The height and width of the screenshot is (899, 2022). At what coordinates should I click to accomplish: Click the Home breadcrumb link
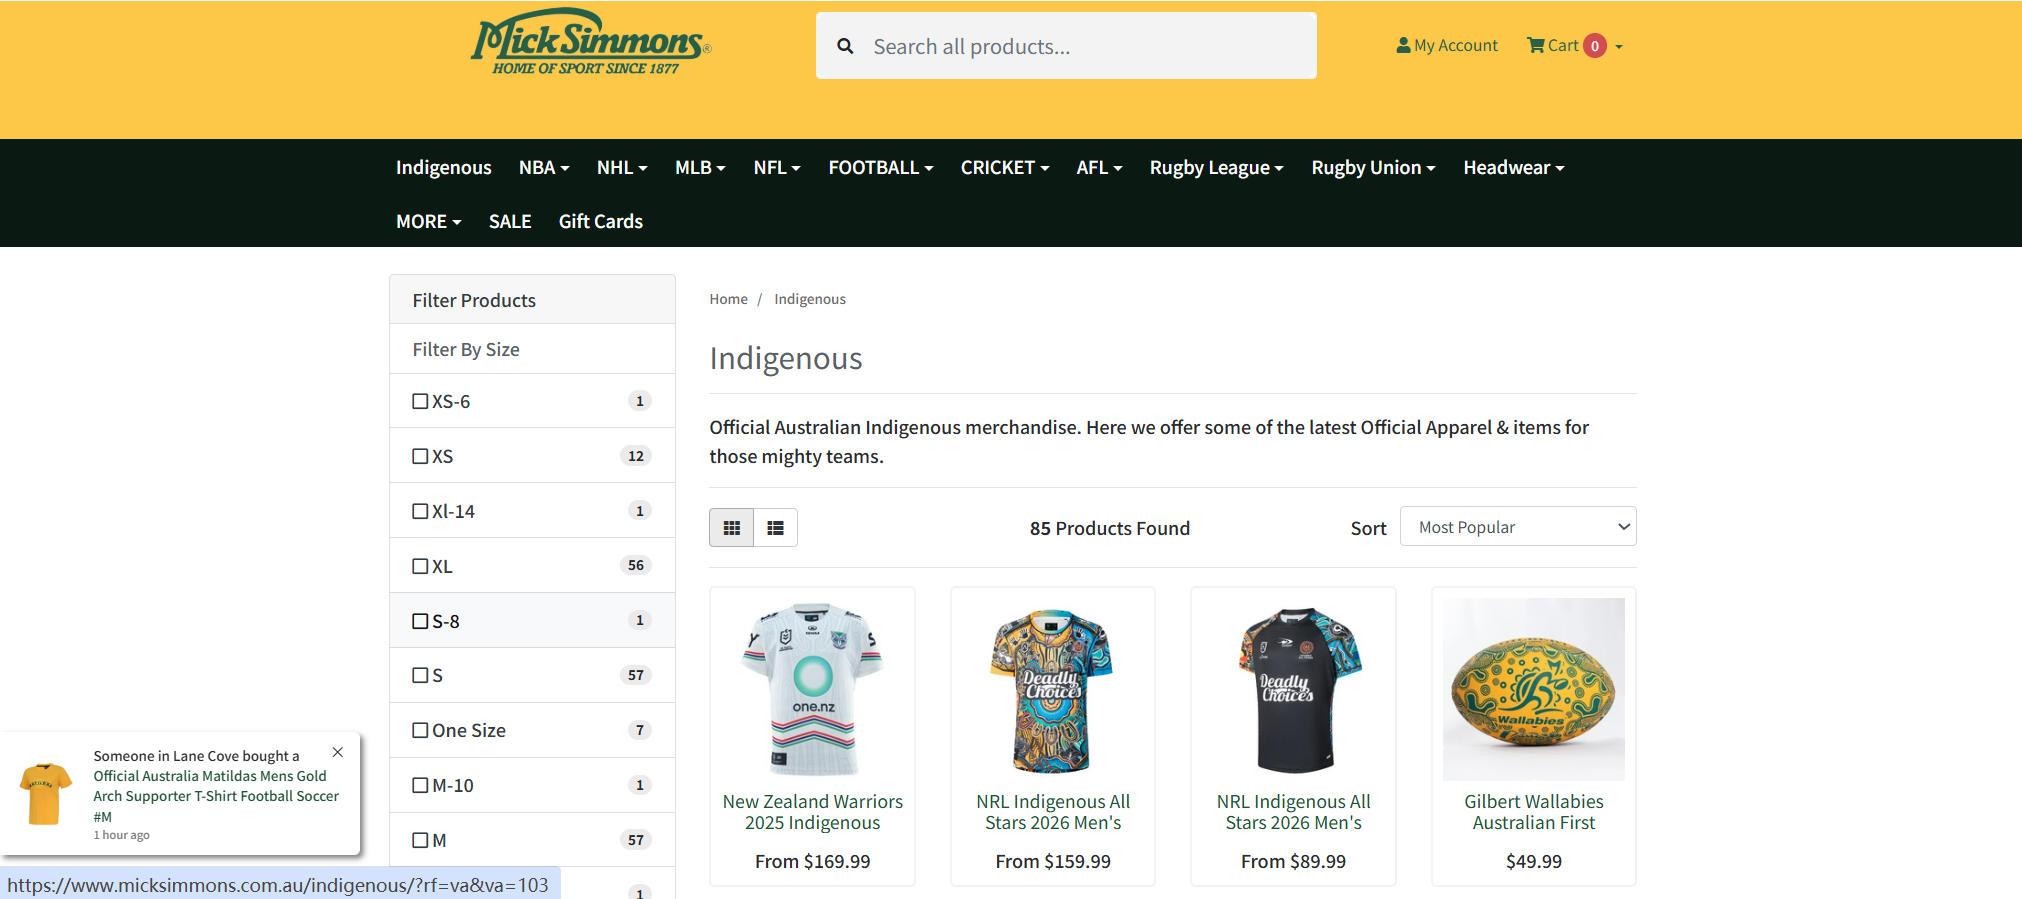[x=728, y=299]
